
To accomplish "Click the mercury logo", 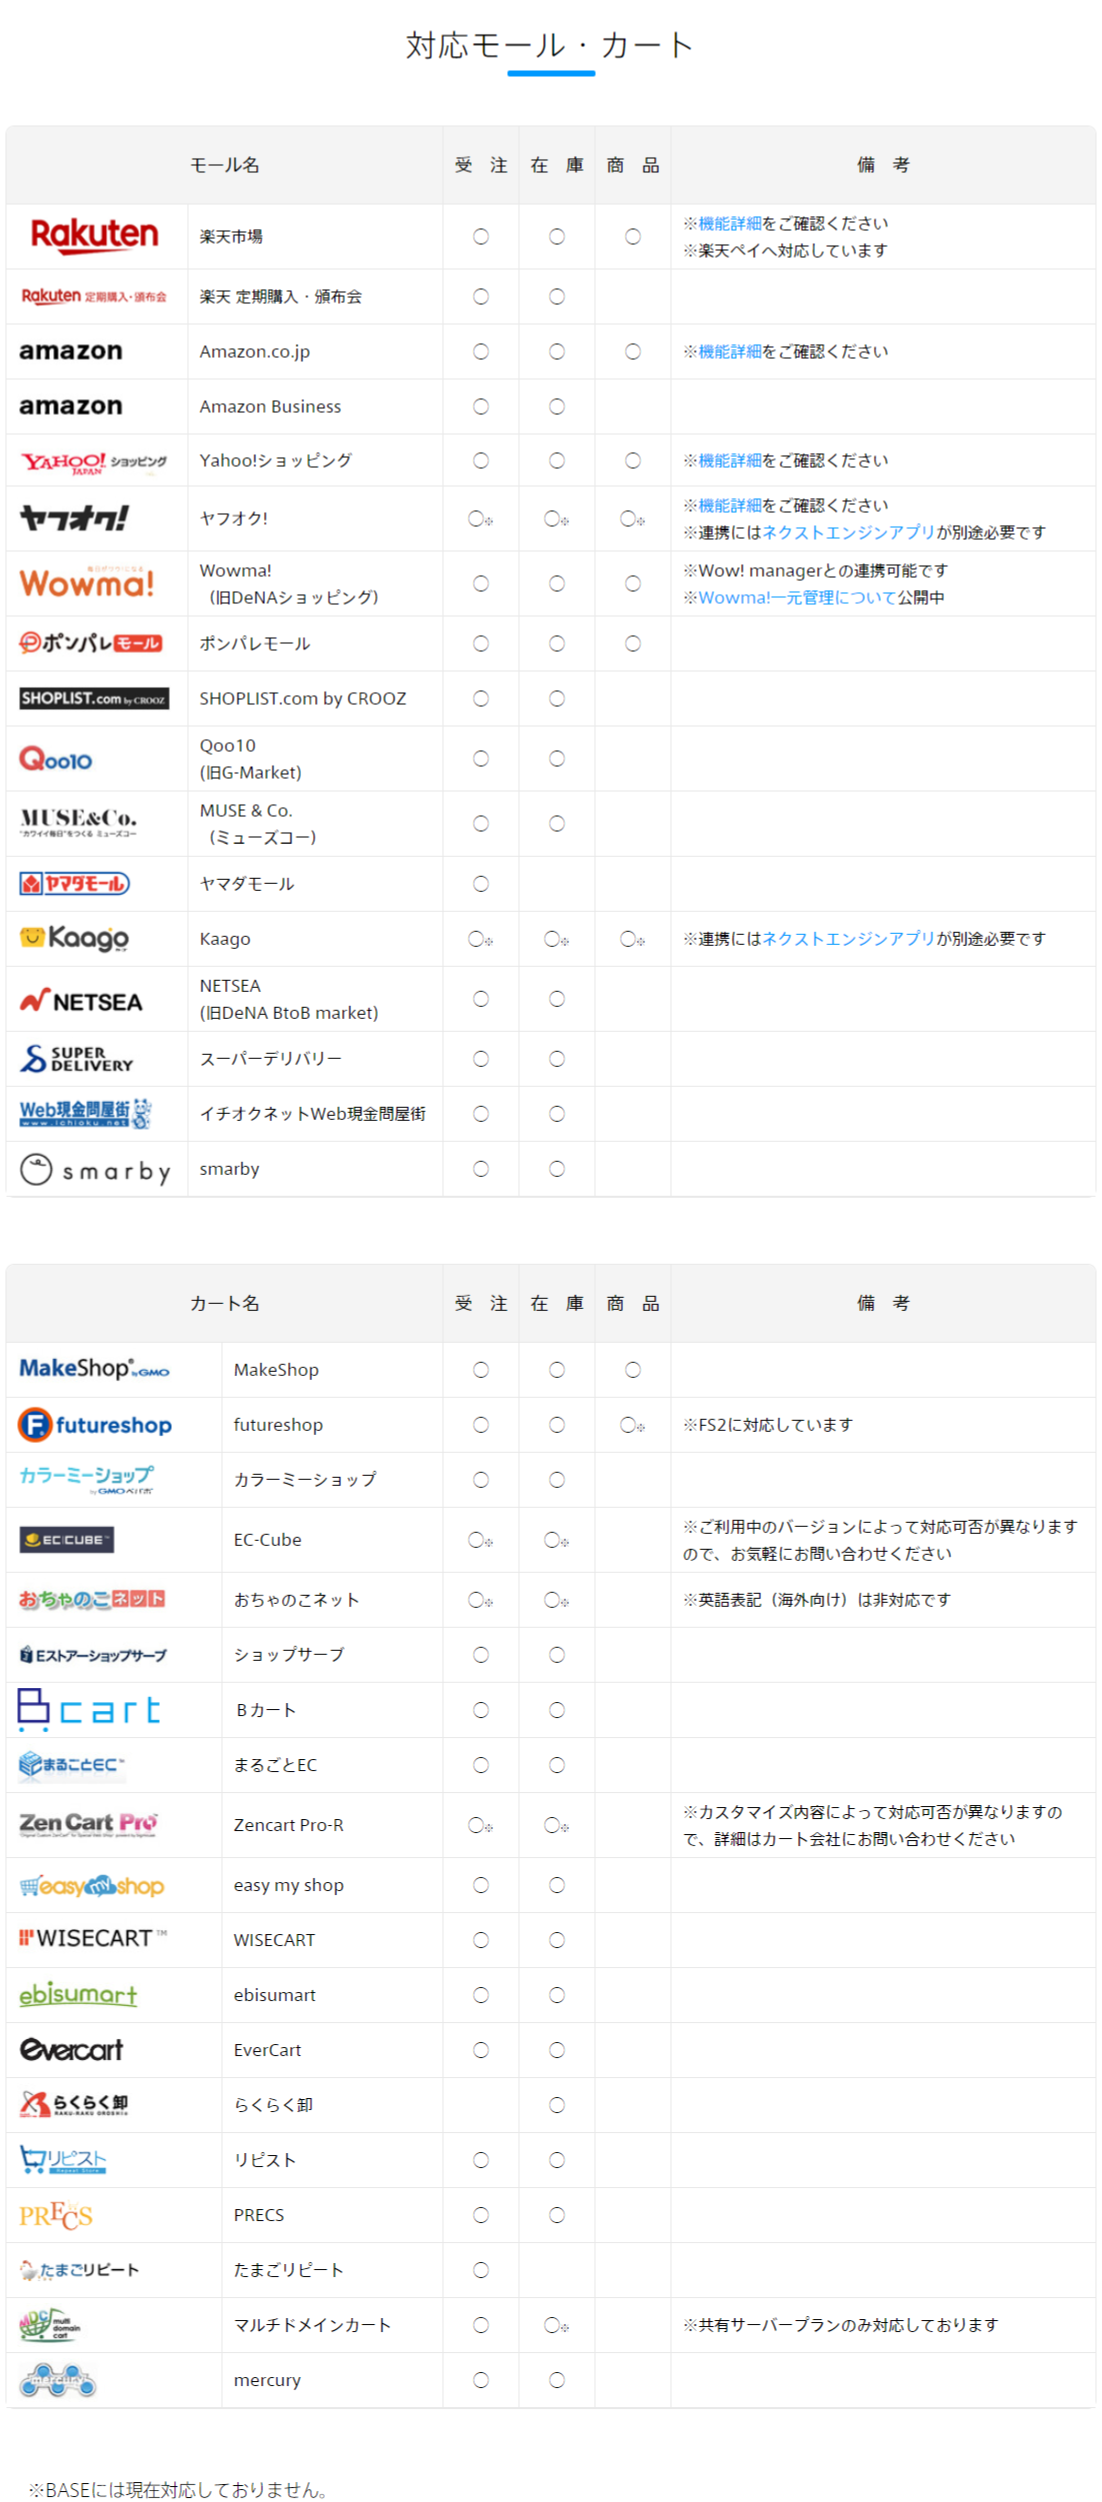I will 58,2380.
